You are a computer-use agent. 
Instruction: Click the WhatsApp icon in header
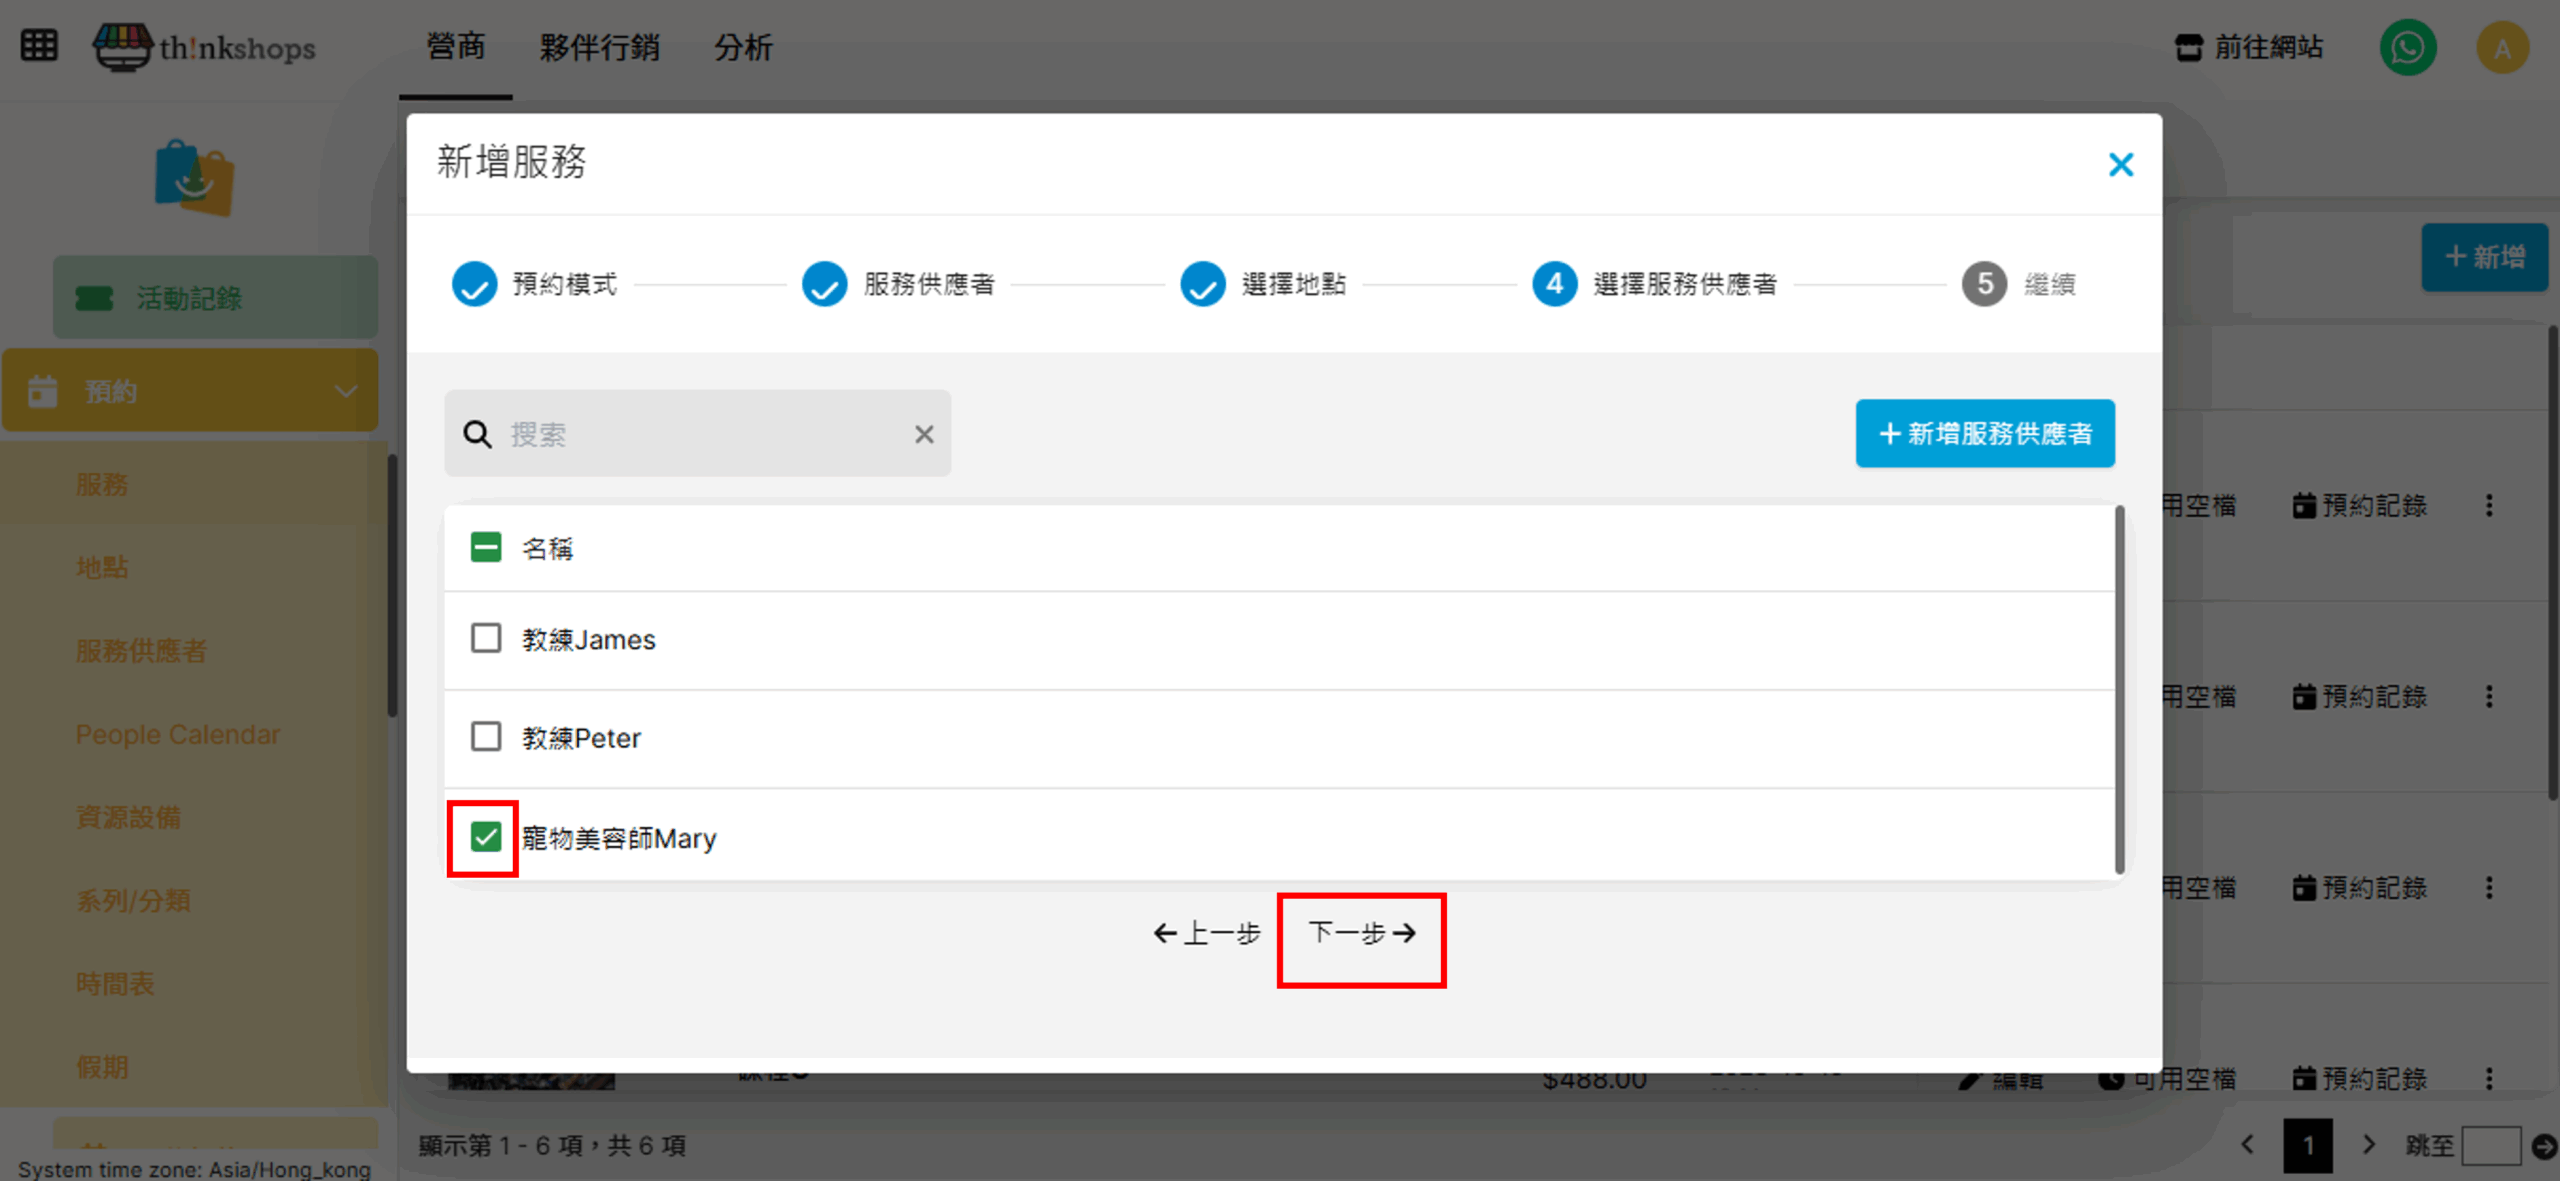[x=2407, y=48]
